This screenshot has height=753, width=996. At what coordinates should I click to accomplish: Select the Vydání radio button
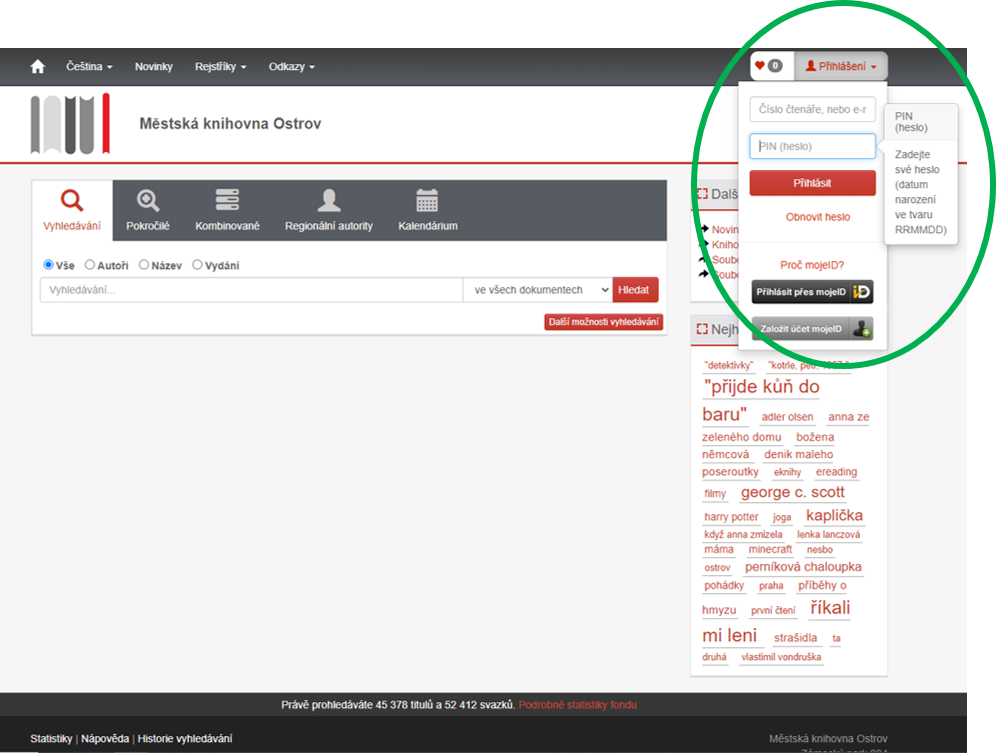click(x=197, y=265)
